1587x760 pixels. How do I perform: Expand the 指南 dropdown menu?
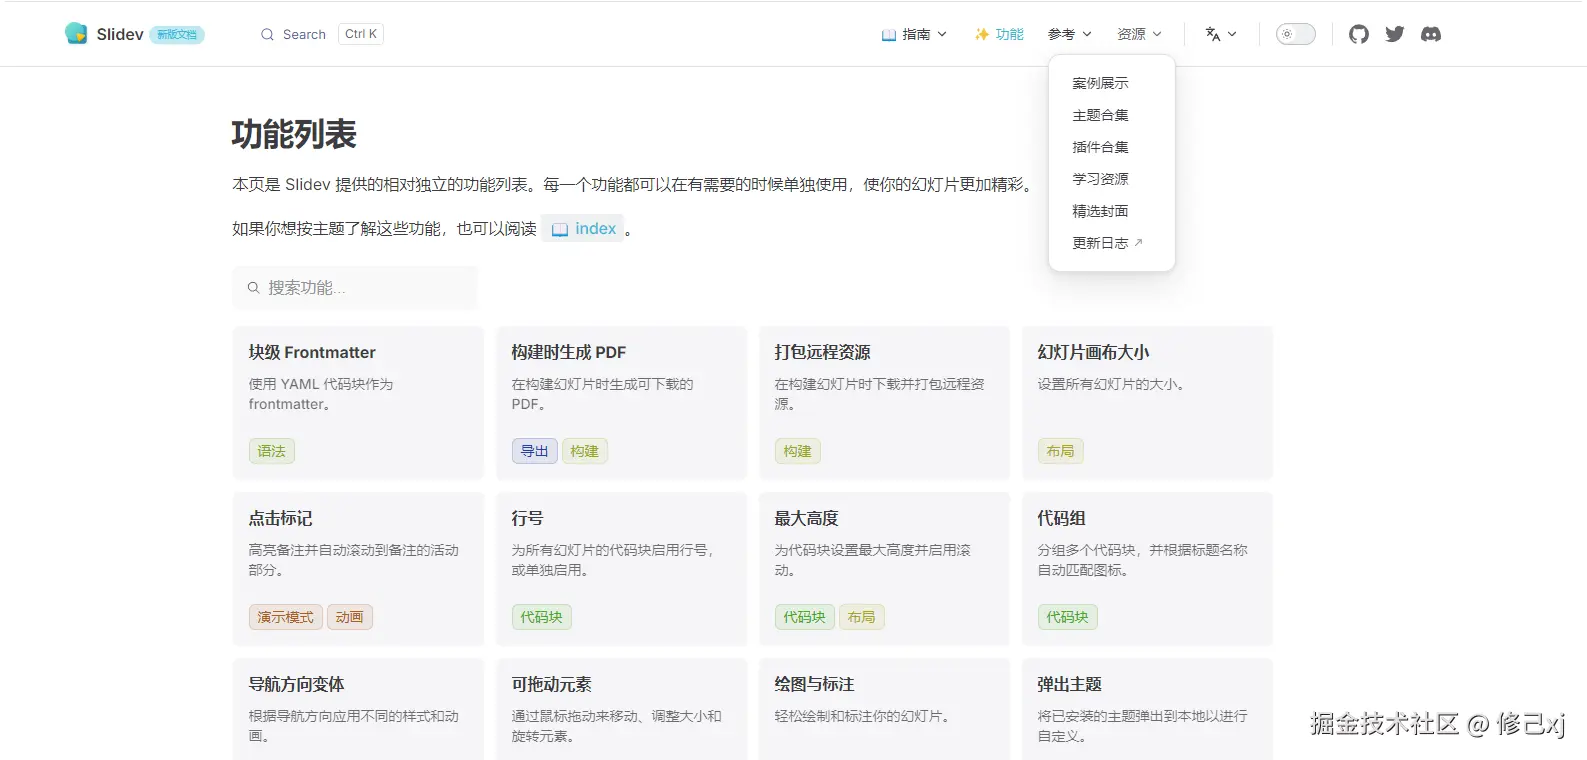point(914,34)
